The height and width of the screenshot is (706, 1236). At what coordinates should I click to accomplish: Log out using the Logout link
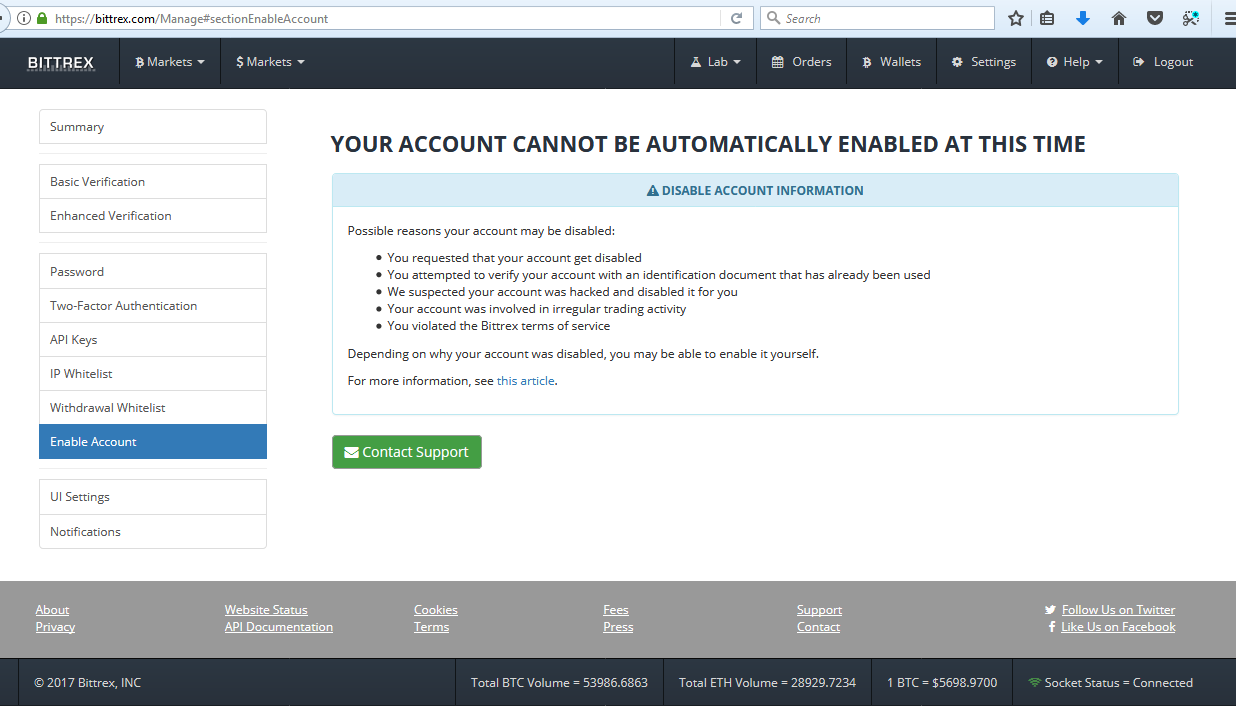click(x=1163, y=62)
